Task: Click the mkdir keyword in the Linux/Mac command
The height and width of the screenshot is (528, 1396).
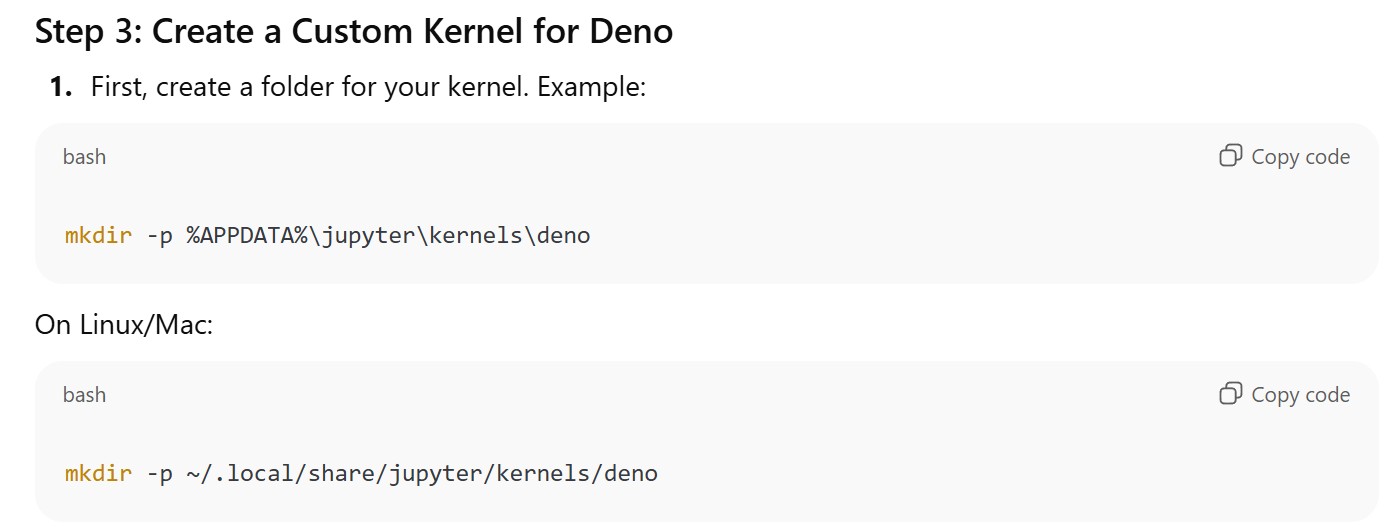Action: pos(98,473)
